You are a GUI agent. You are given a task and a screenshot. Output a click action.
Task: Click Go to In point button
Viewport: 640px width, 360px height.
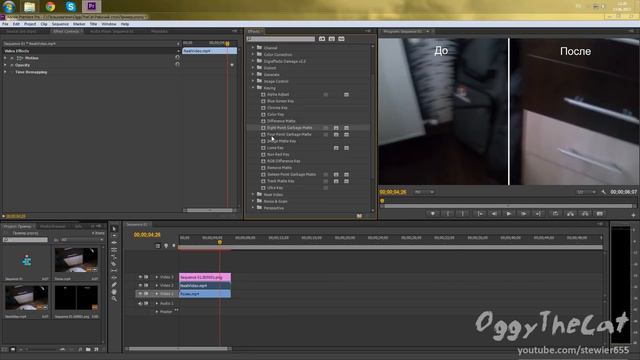480,213
